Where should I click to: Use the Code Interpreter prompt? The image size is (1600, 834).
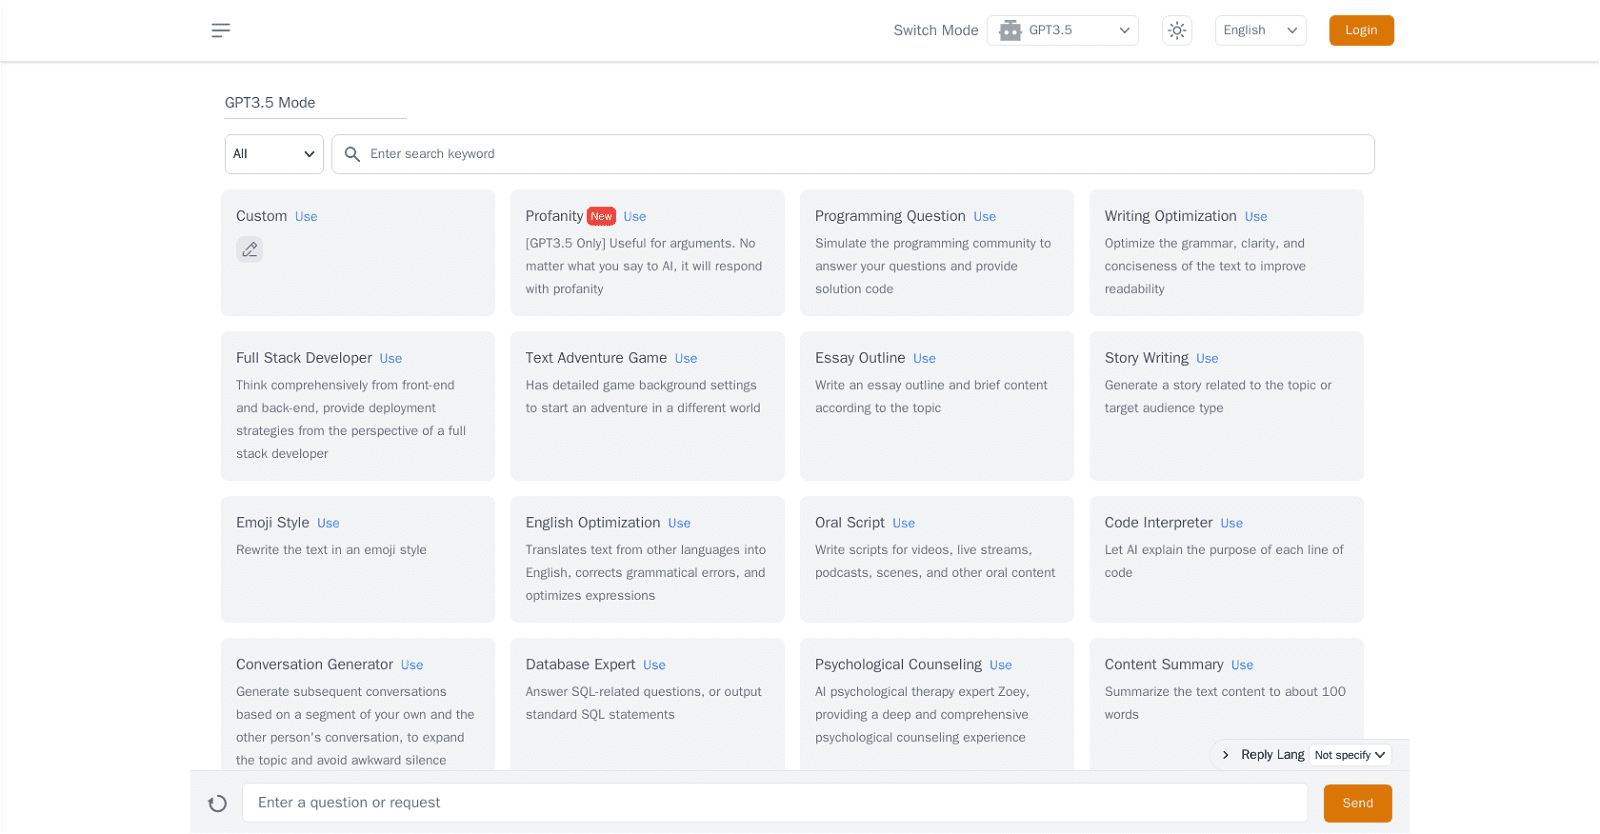point(1231,523)
